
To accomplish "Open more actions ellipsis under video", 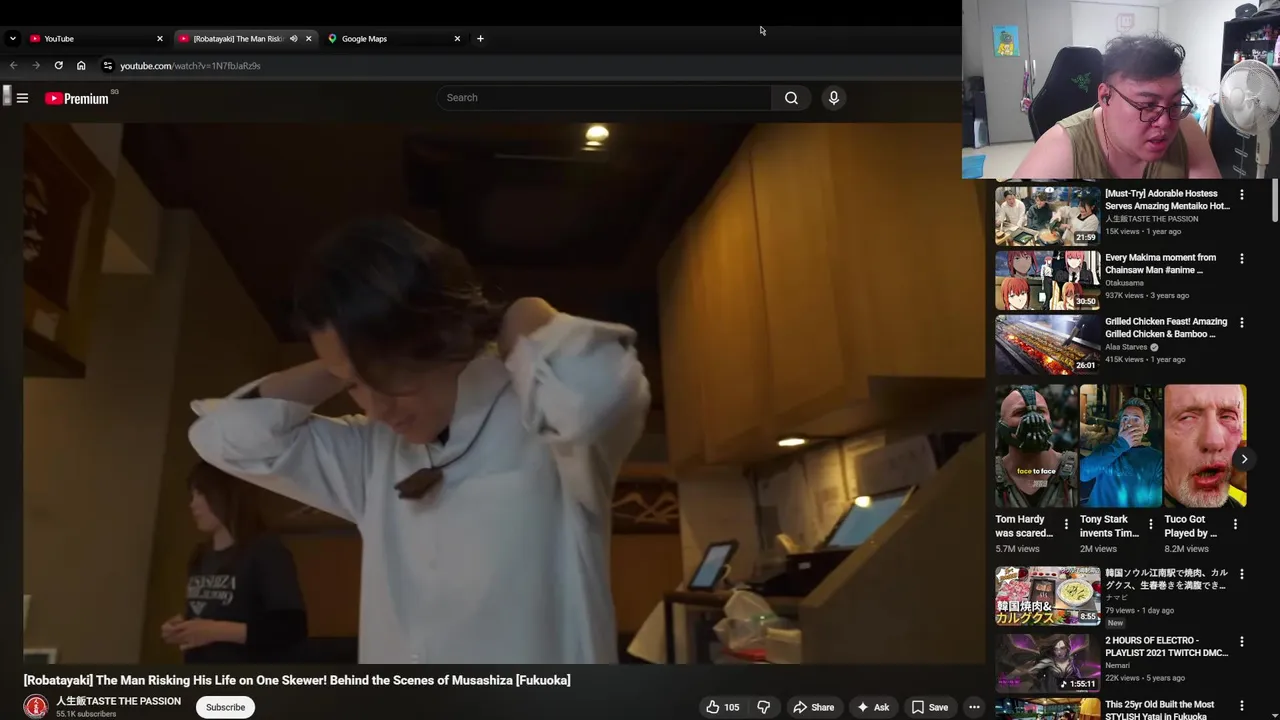I will pos(974,707).
